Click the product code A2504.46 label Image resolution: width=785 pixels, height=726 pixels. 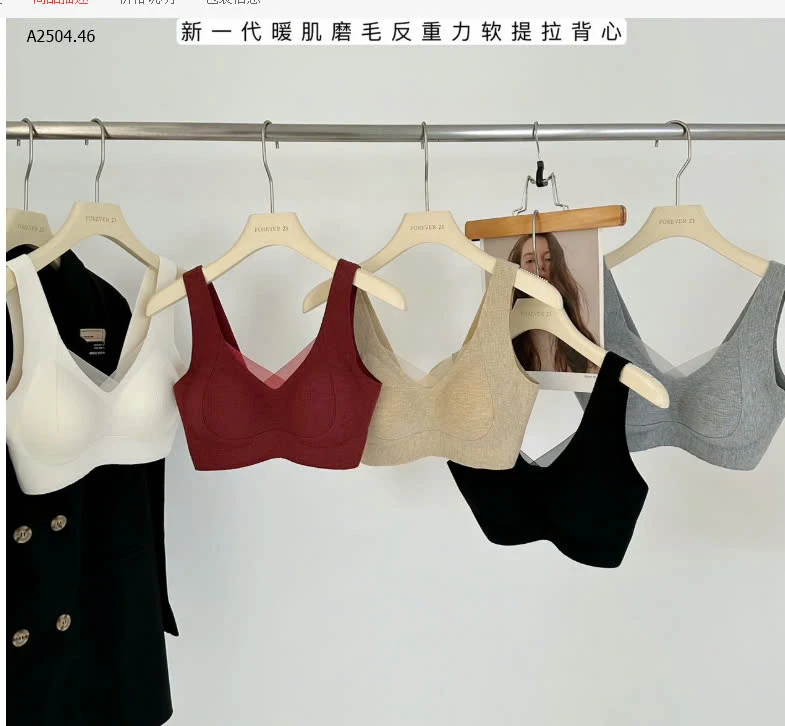(61, 36)
